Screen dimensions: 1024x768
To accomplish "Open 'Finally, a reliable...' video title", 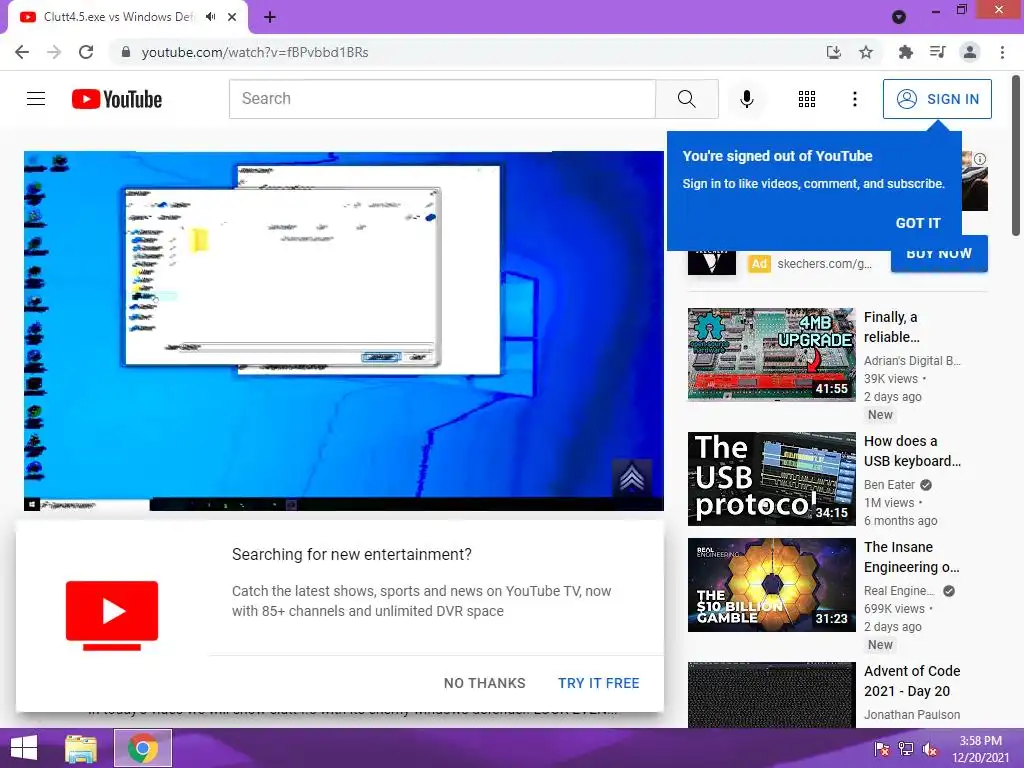I will click(x=891, y=327).
